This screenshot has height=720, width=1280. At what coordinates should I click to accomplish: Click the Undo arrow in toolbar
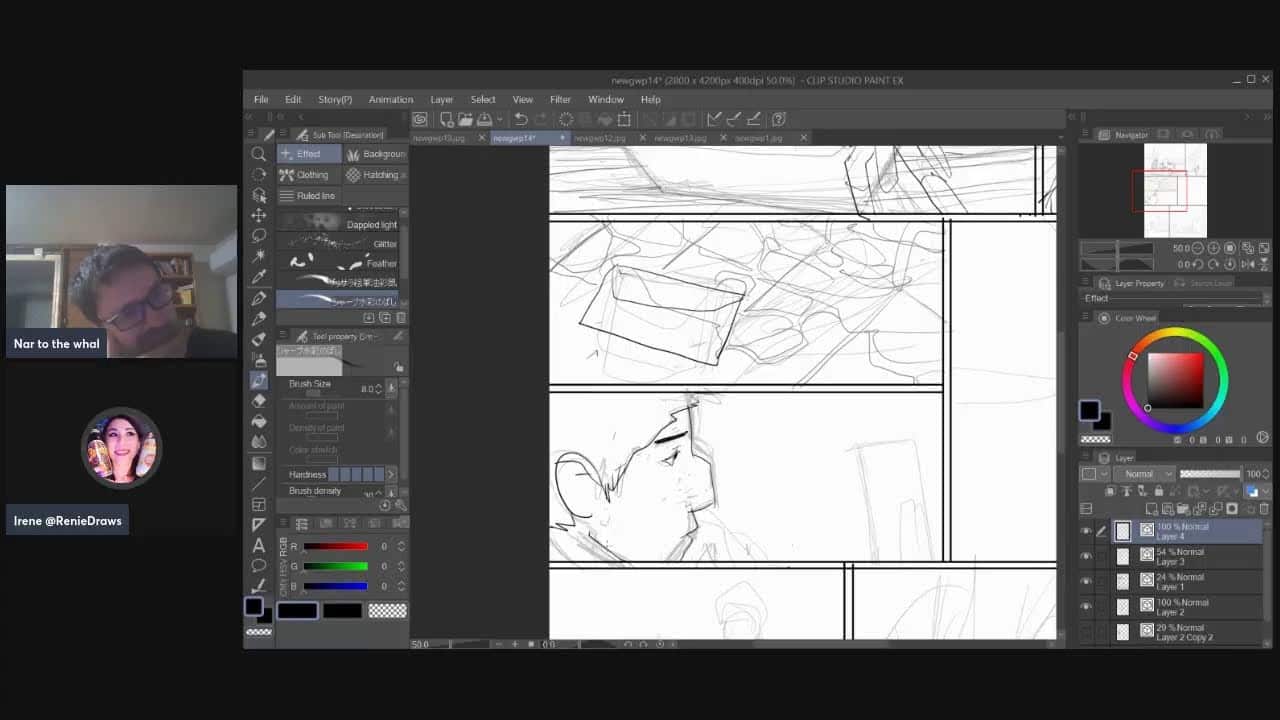tap(521, 119)
